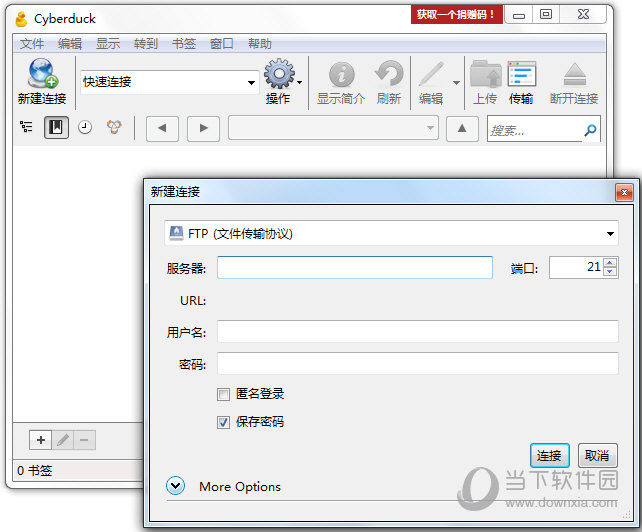This screenshot has height=532, width=642.
Task: Click the 断开连接 eject icon
Action: [x=575, y=75]
